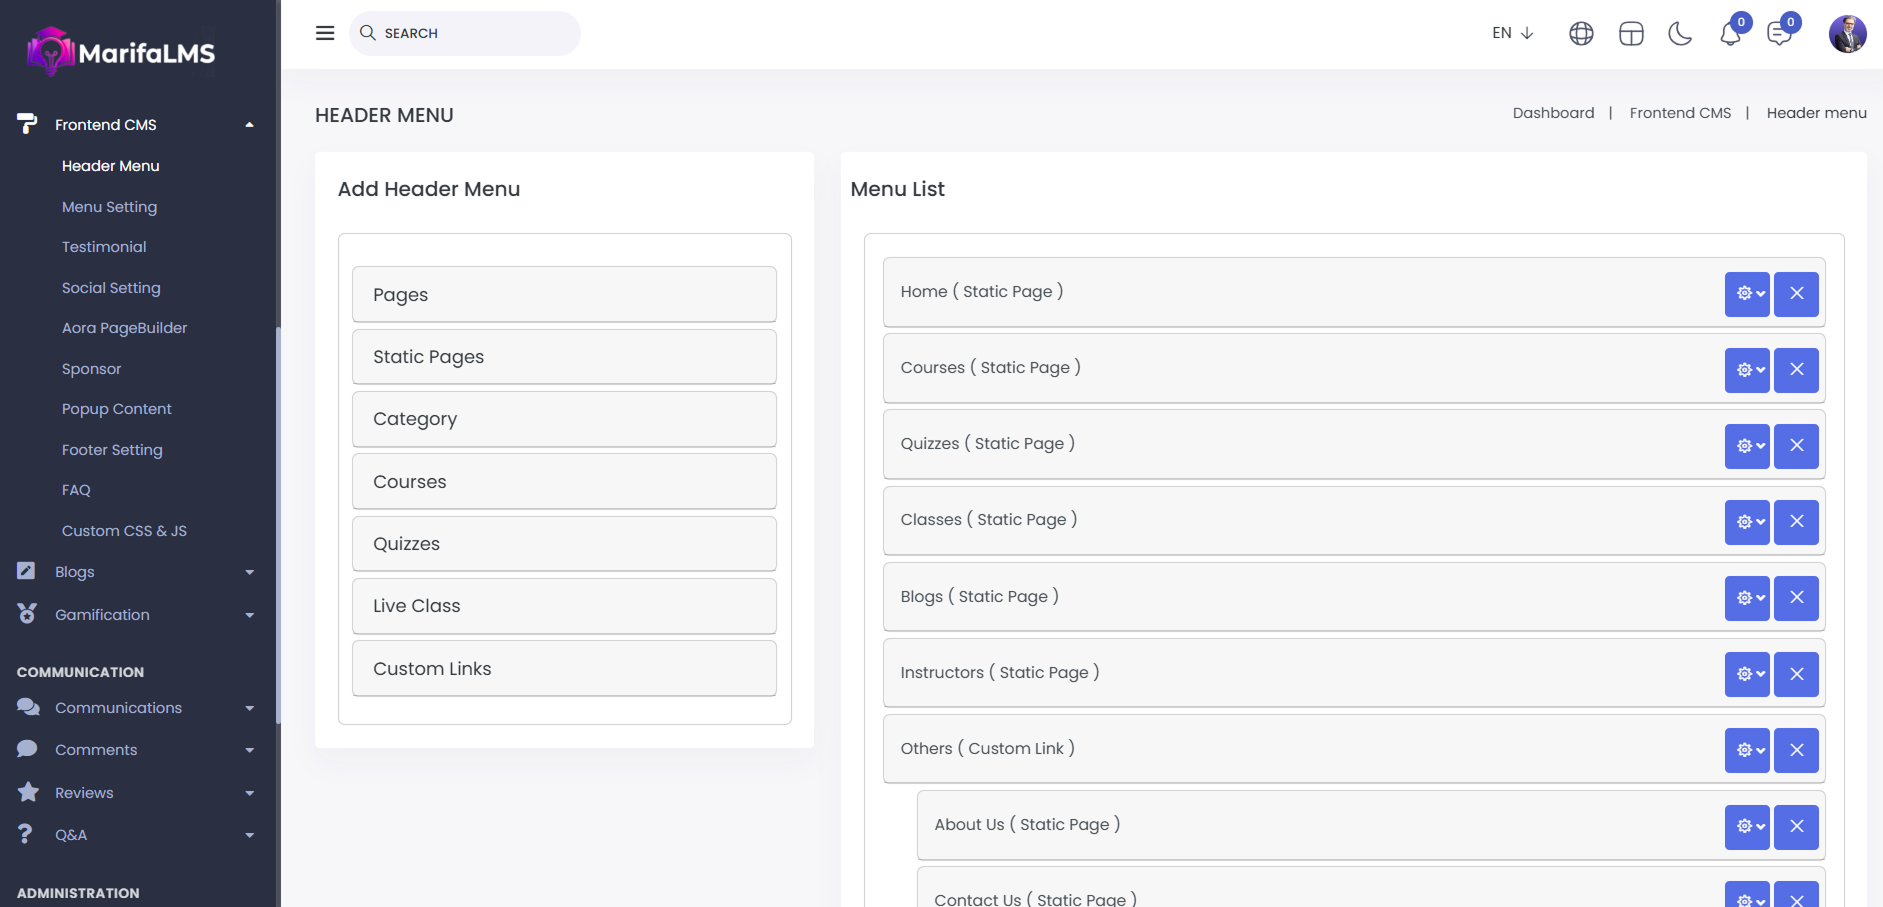Open the EN language dropdown
Viewport: 1883px width, 907px height.
(x=1512, y=33)
